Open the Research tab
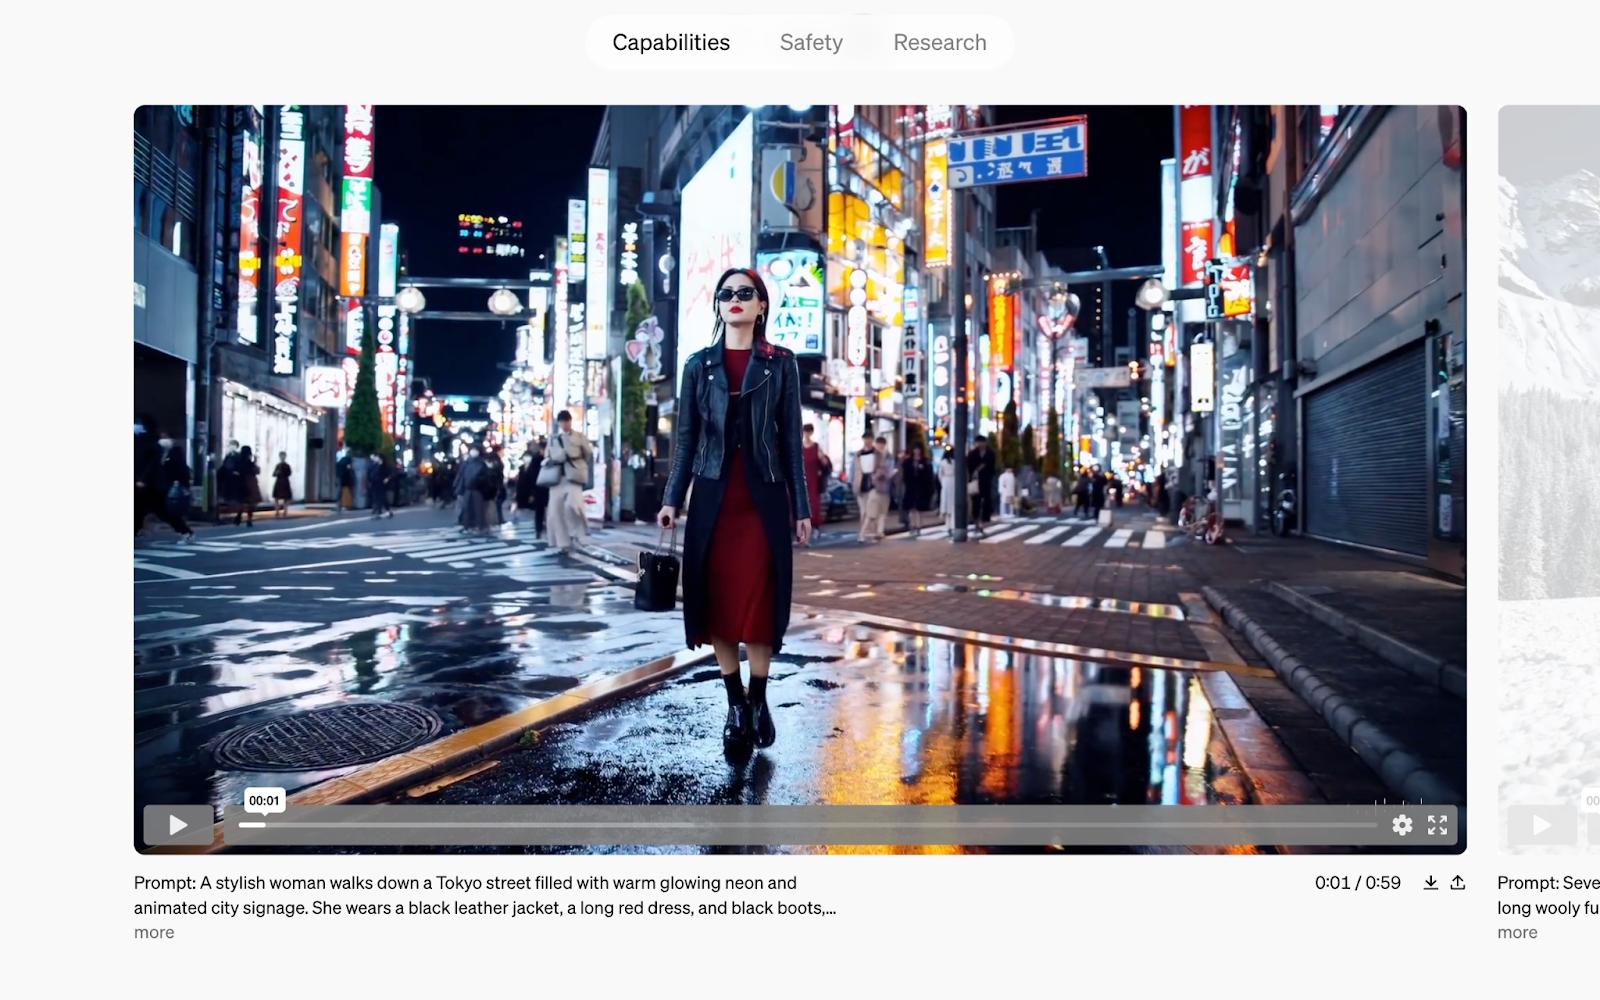 click(939, 42)
